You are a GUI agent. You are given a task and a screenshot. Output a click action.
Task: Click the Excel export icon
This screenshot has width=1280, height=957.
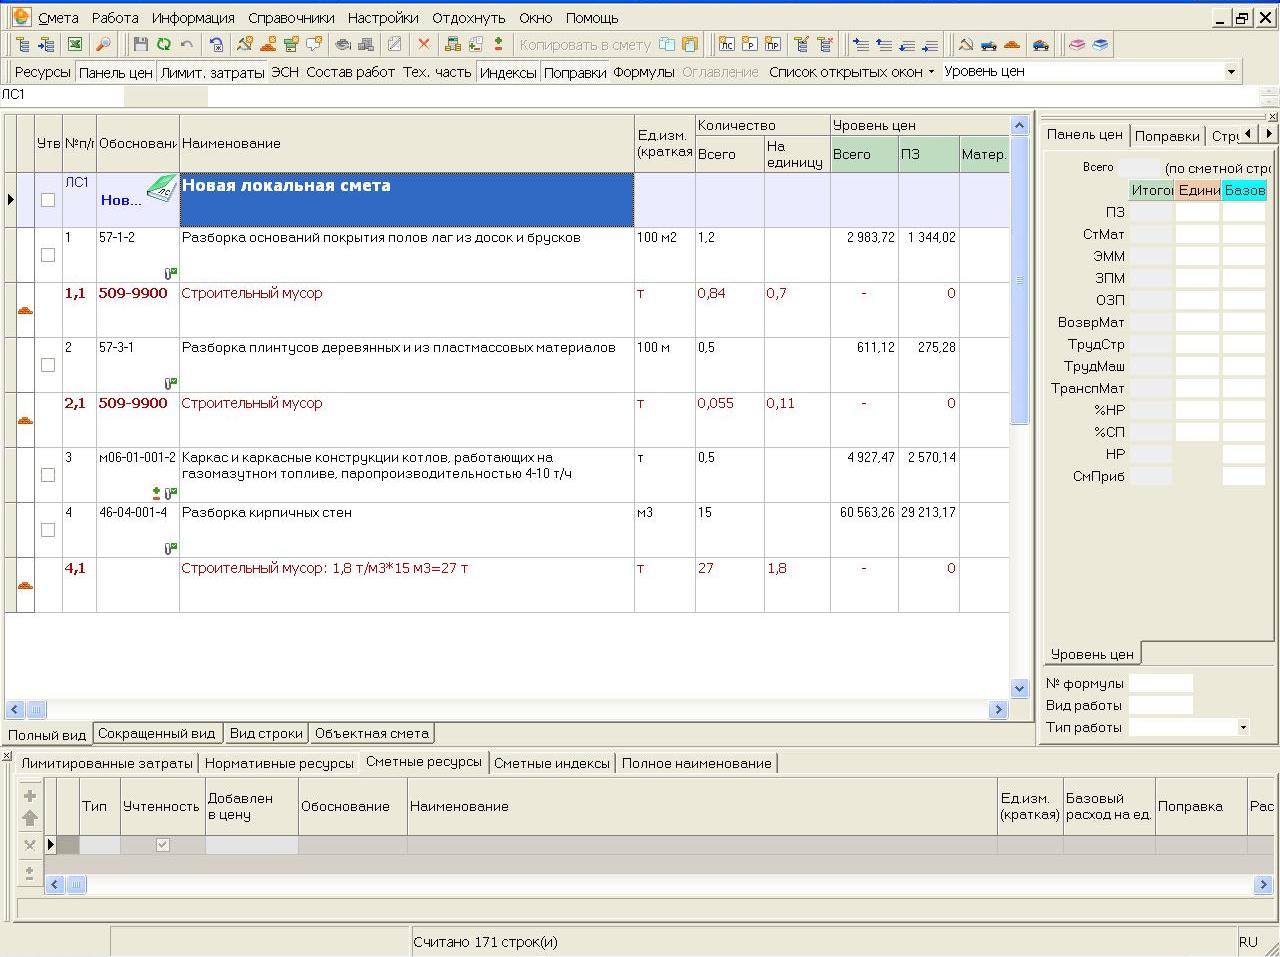[74, 44]
